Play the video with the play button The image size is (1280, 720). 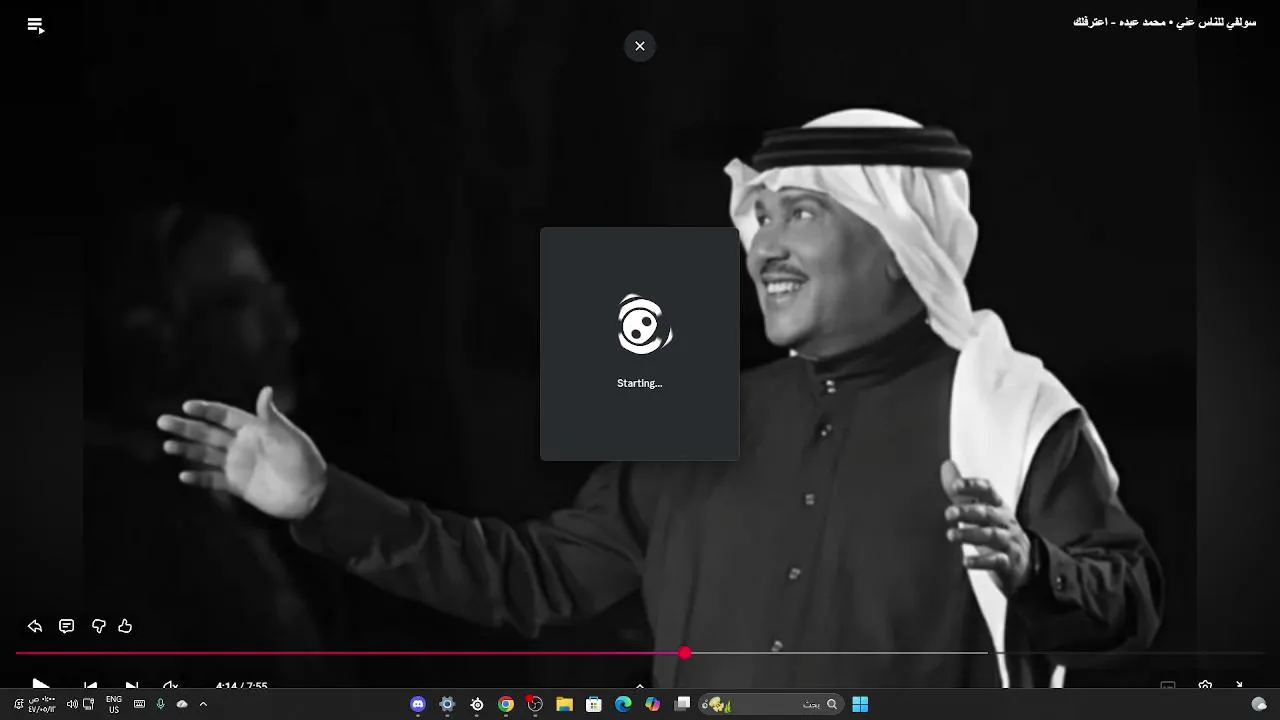coord(40,685)
